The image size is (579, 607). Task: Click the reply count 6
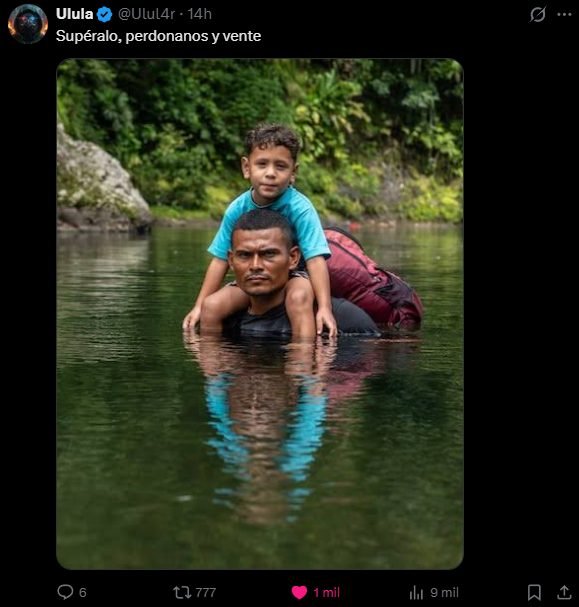point(82,592)
